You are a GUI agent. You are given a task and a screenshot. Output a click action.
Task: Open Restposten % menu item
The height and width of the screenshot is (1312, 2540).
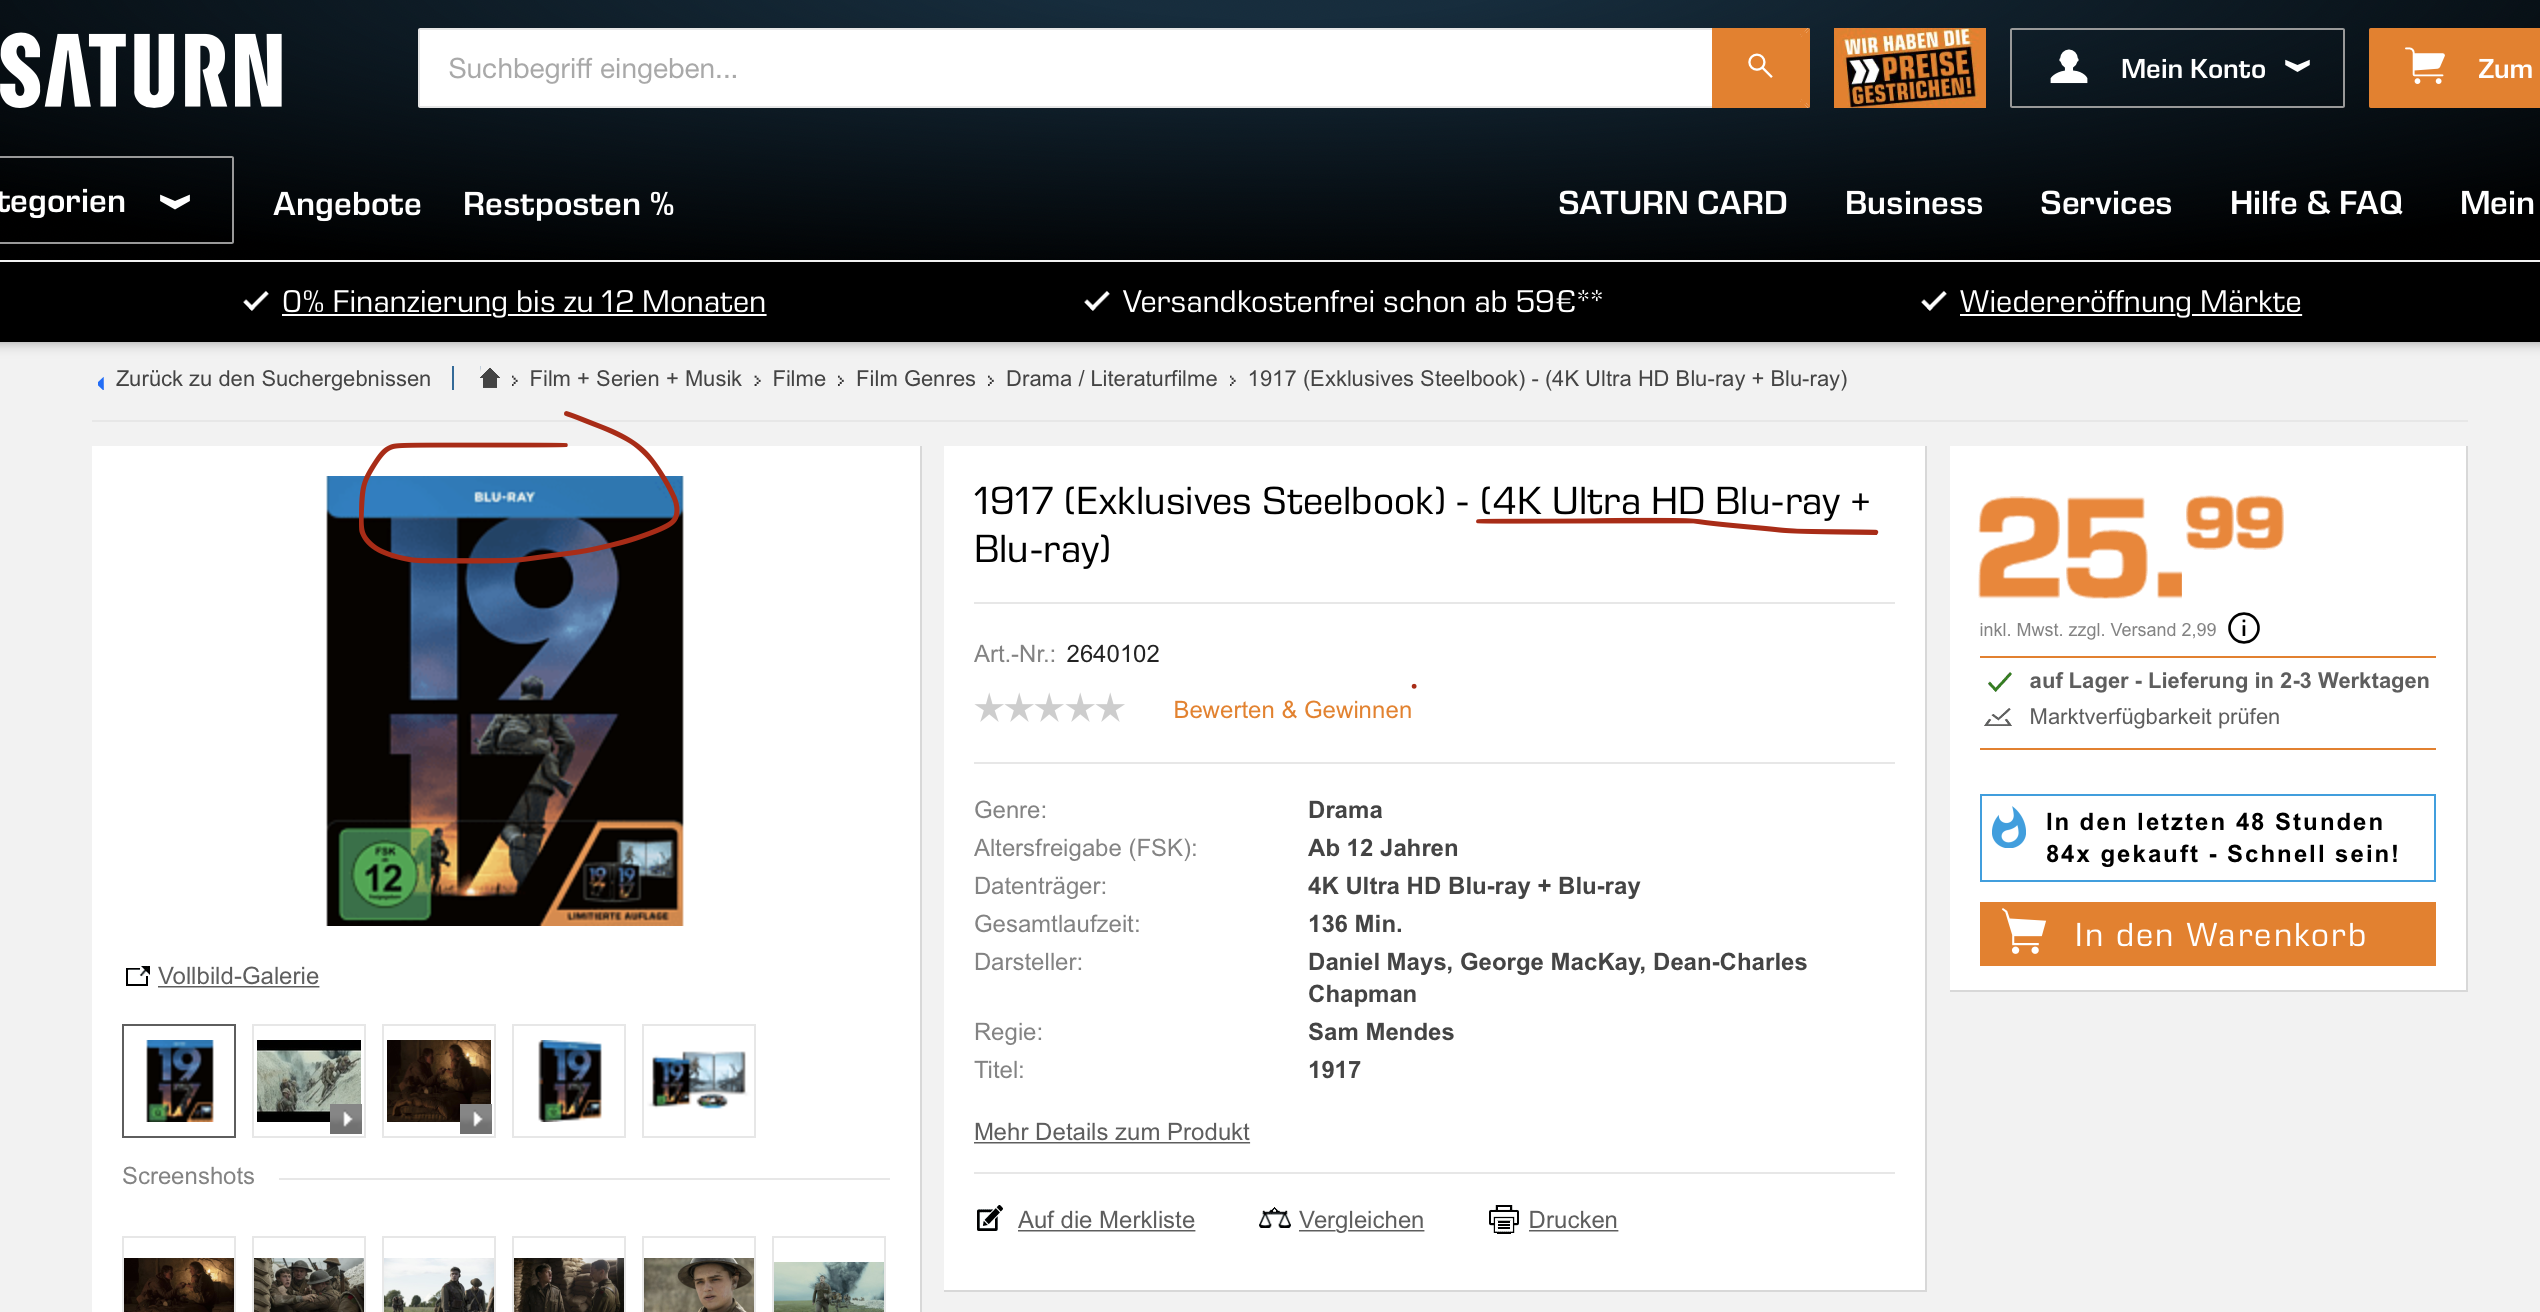point(568,203)
